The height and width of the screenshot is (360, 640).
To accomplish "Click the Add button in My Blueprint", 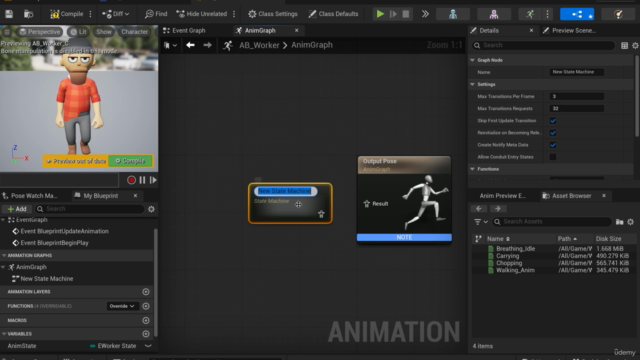I will tap(17, 209).
